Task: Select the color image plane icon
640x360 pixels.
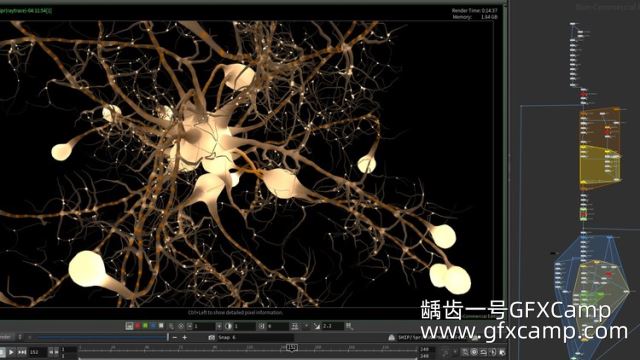Action: (x=129, y=326)
